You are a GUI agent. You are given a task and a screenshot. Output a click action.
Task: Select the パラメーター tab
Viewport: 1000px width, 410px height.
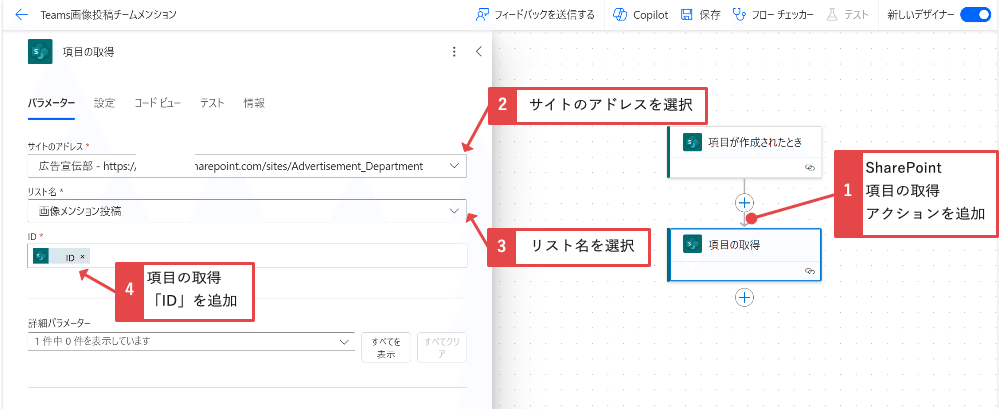pyautogui.click(x=51, y=103)
